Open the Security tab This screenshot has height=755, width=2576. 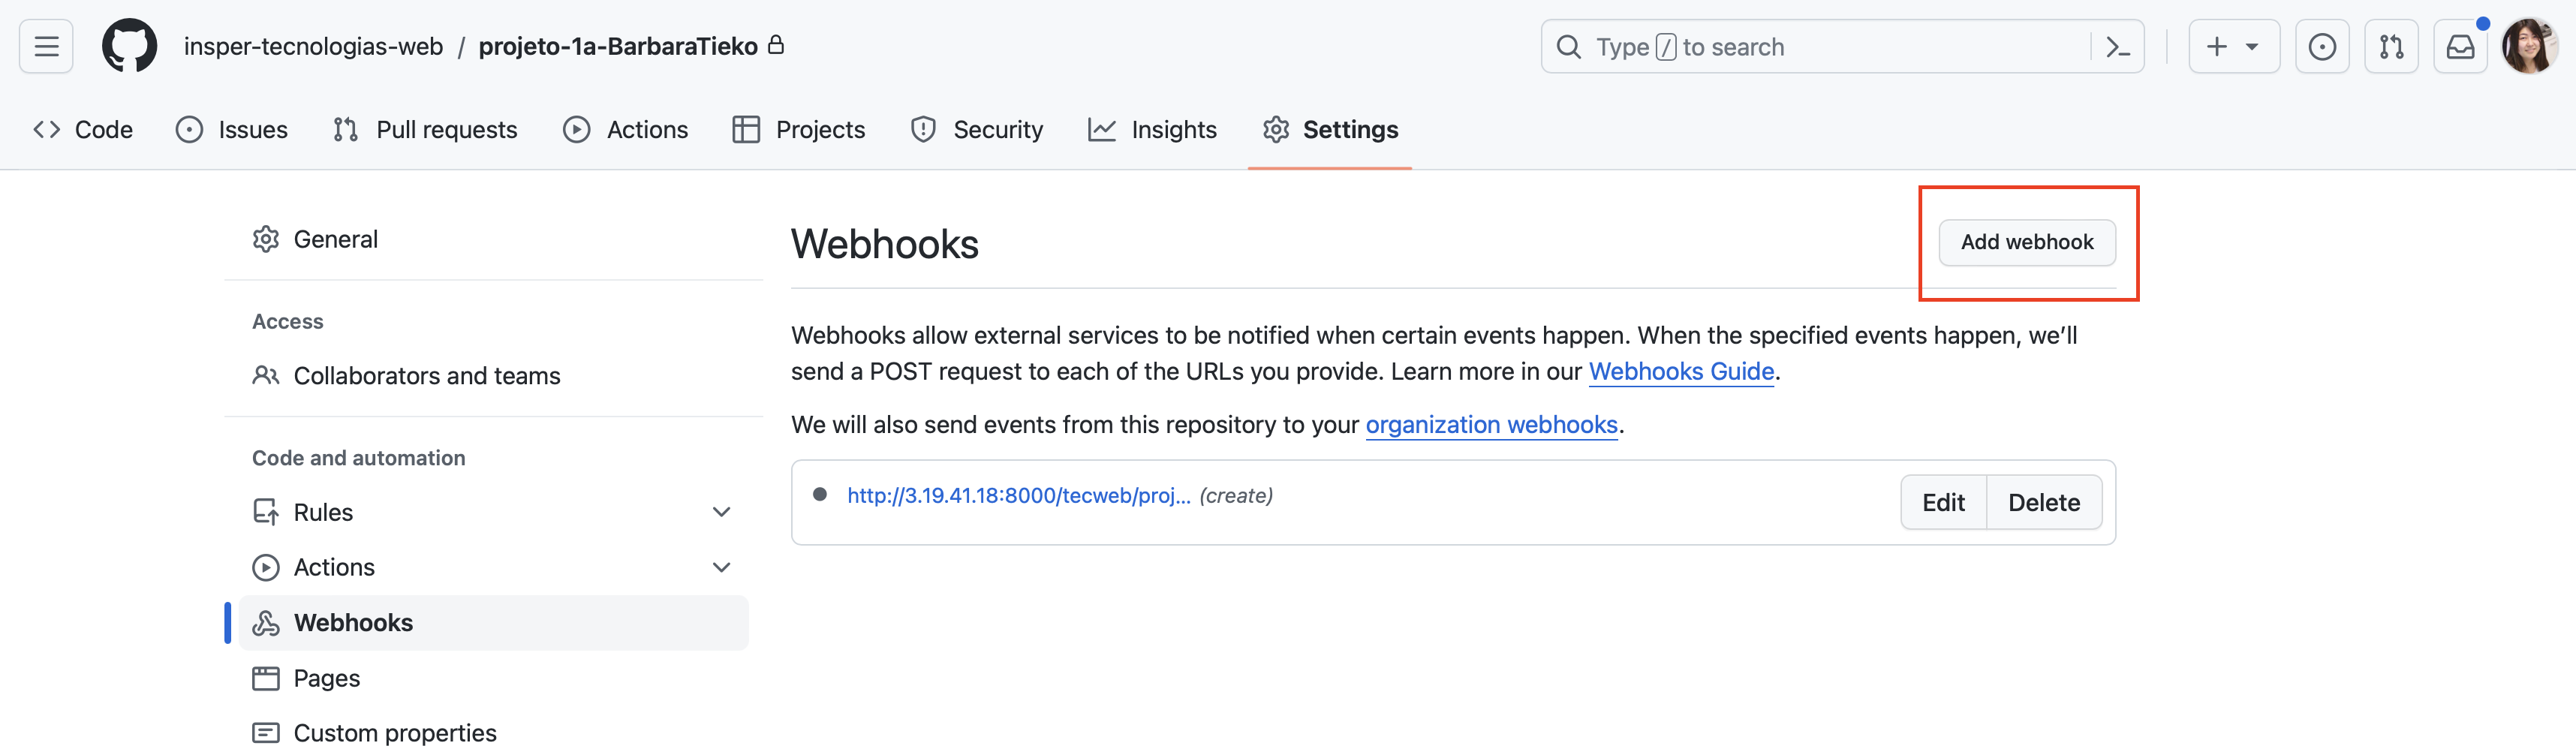pos(977,130)
